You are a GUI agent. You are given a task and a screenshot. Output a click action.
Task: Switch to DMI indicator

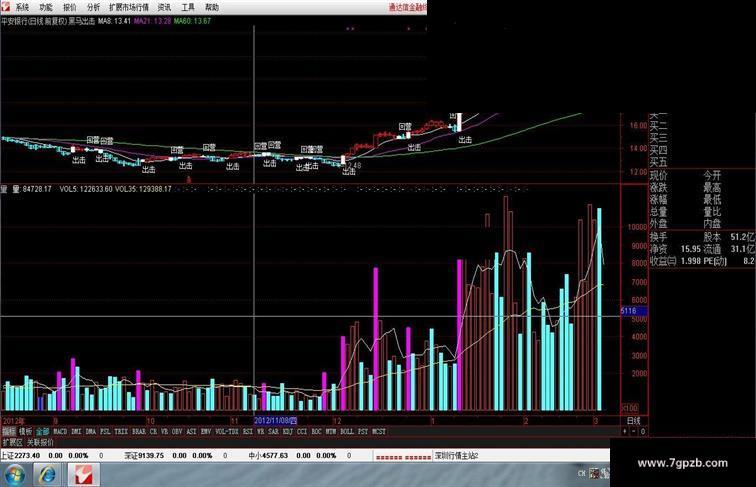pos(76,432)
